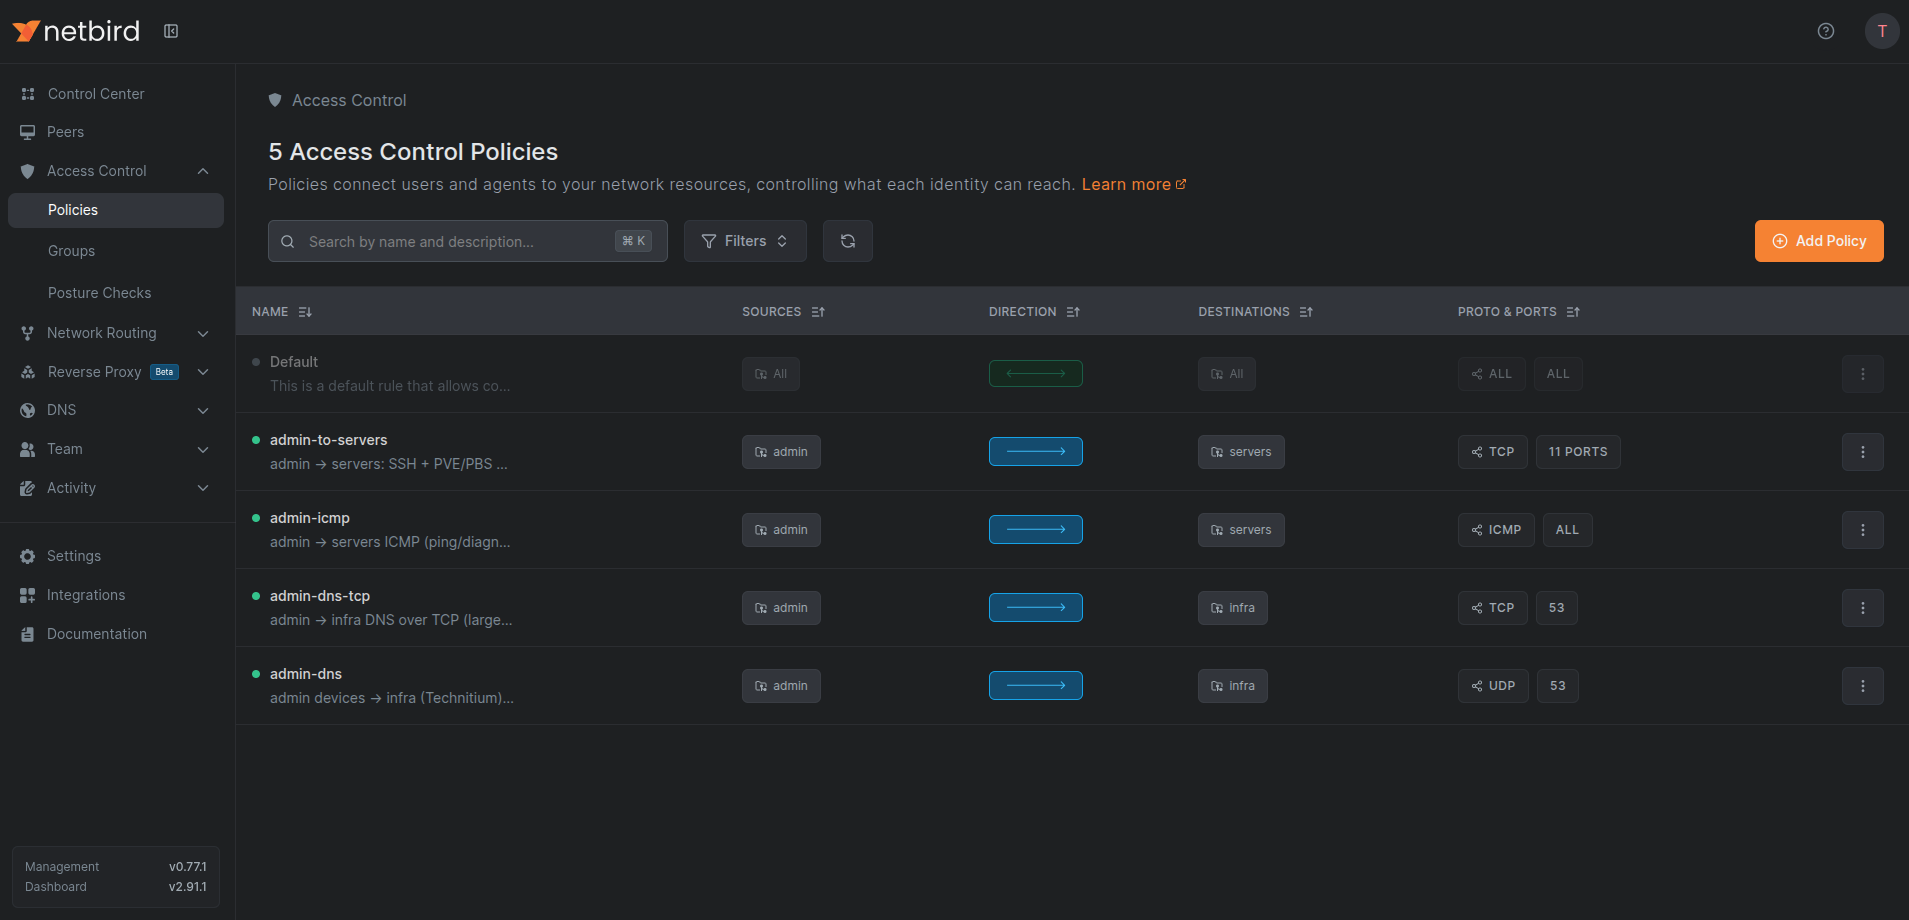Open the three-dot menu for admin-icmp
Image resolution: width=1909 pixels, height=920 pixels.
pyautogui.click(x=1863, y=530)
